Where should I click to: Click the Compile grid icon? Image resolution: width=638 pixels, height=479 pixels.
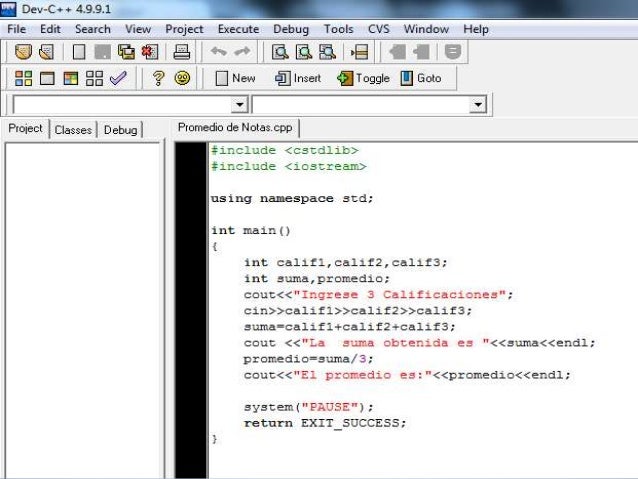point(23,78)
